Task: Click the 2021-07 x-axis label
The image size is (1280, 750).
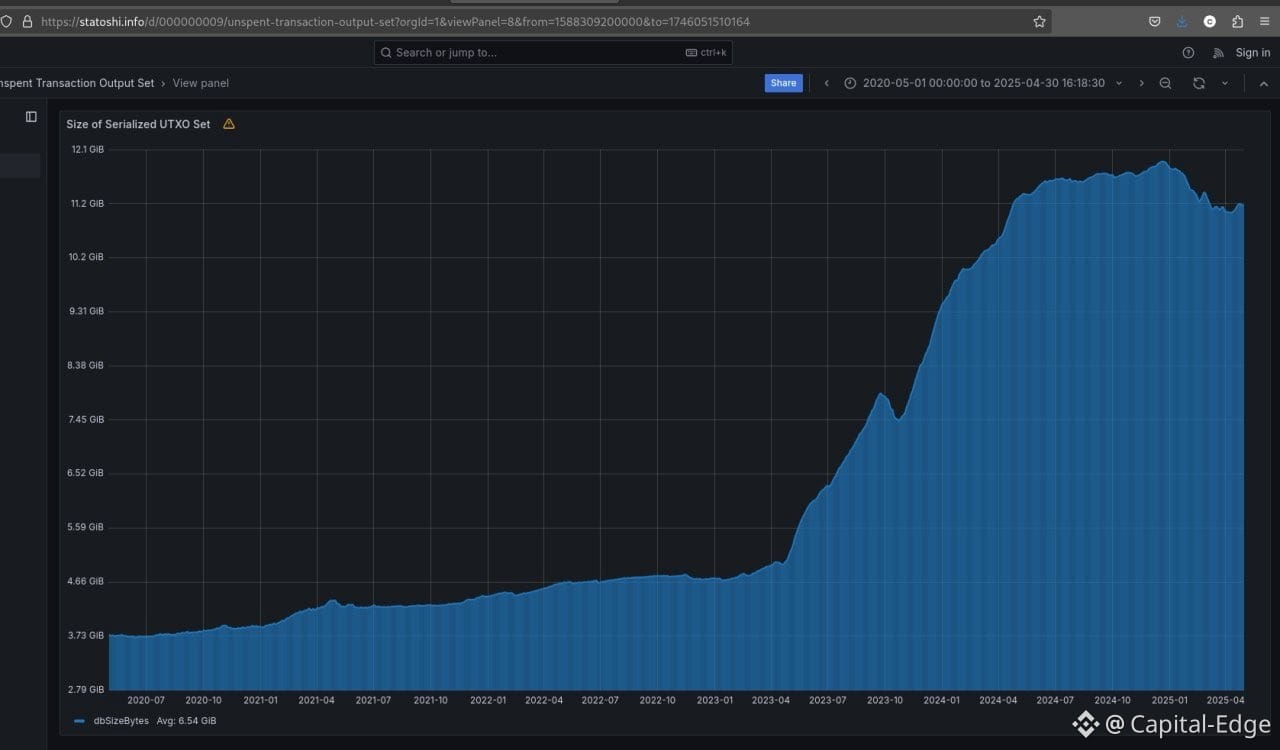Action: pyautogui.click(x=373, y=701)
